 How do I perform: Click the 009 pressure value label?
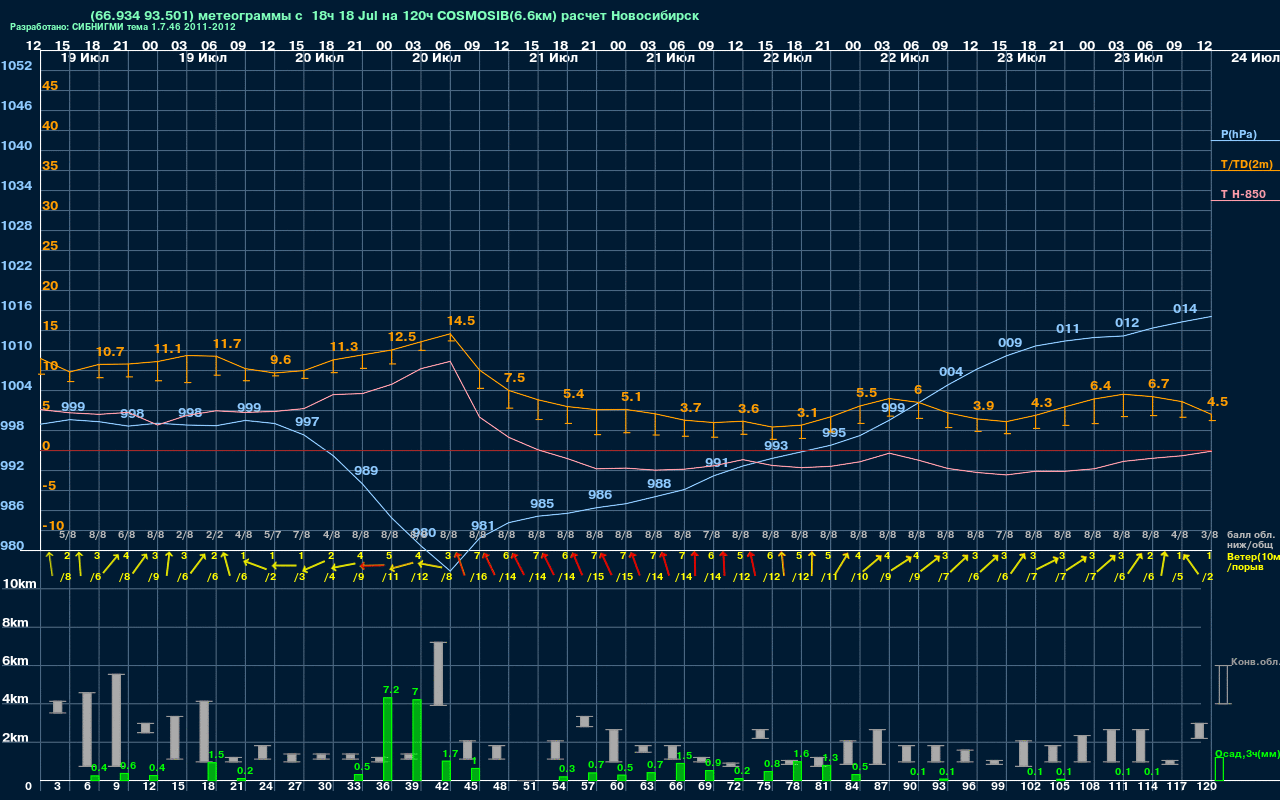(1010, 343)
